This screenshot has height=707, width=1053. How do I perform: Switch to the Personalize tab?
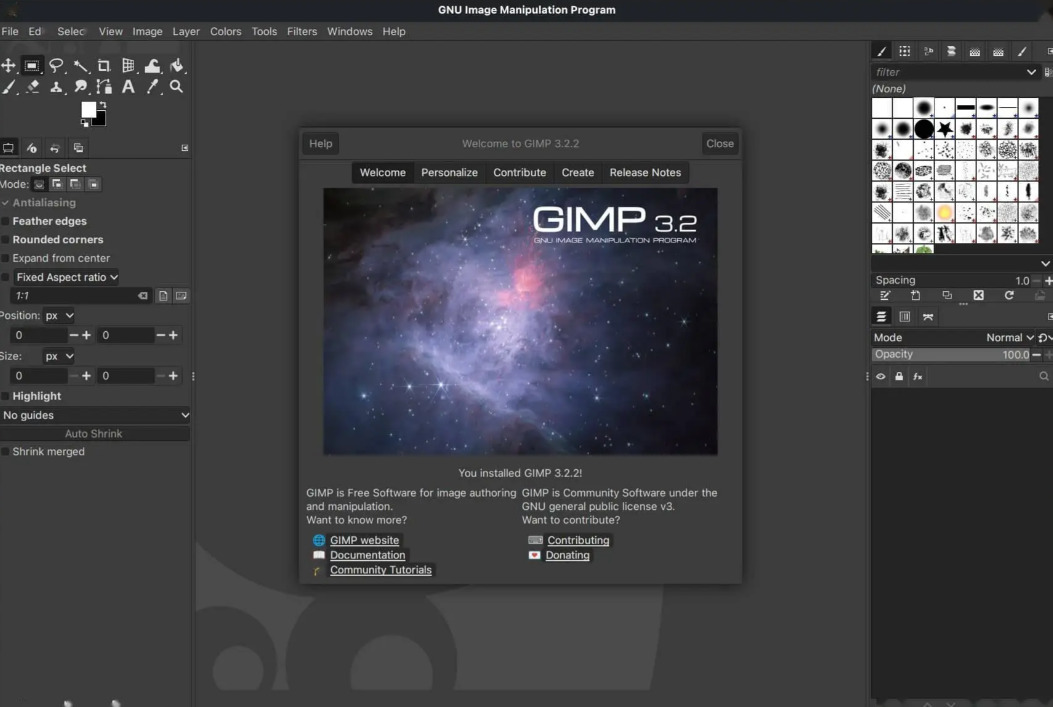click(x=449, y=173)
